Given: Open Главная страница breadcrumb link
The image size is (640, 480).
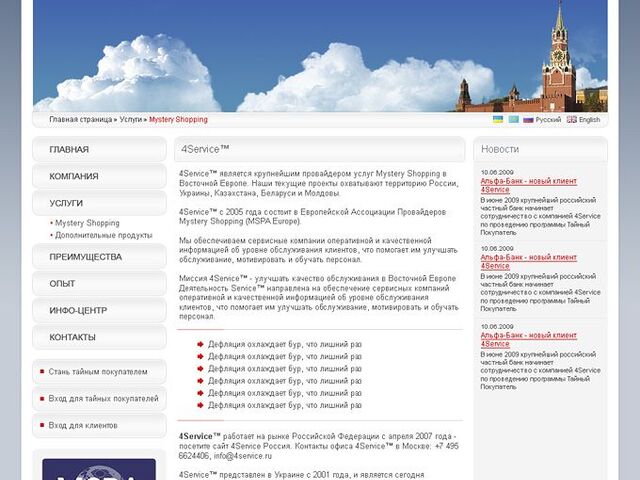Looking at the screenshot, I should [x=80, y=120].
